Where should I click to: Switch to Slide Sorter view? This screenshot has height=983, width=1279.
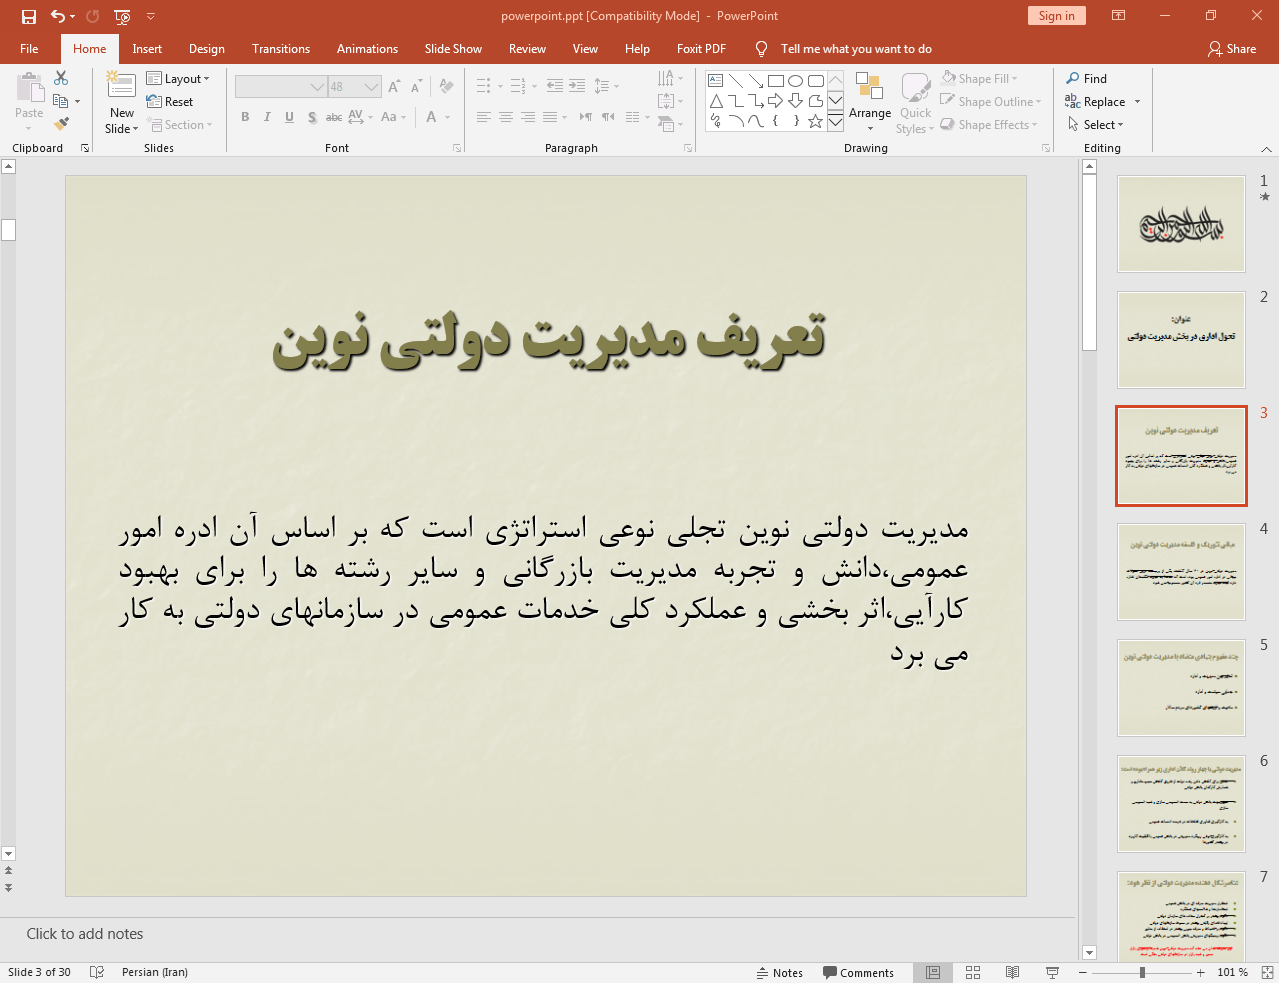973,972
